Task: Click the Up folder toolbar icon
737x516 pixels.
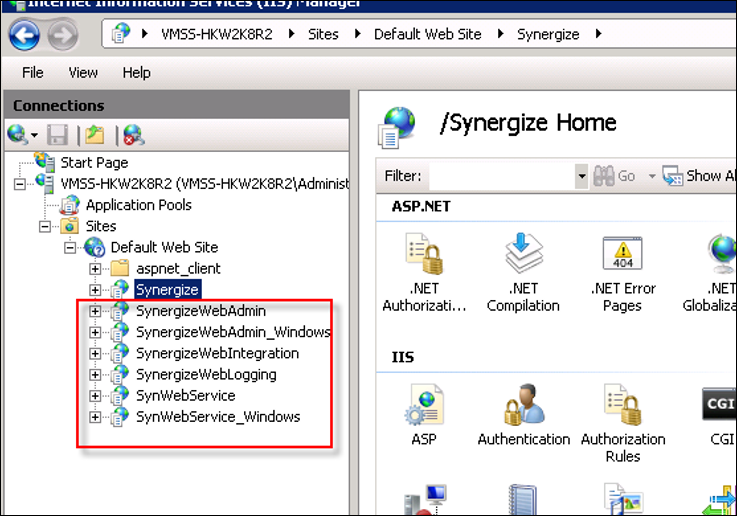Action: click(x=94, y=135)
